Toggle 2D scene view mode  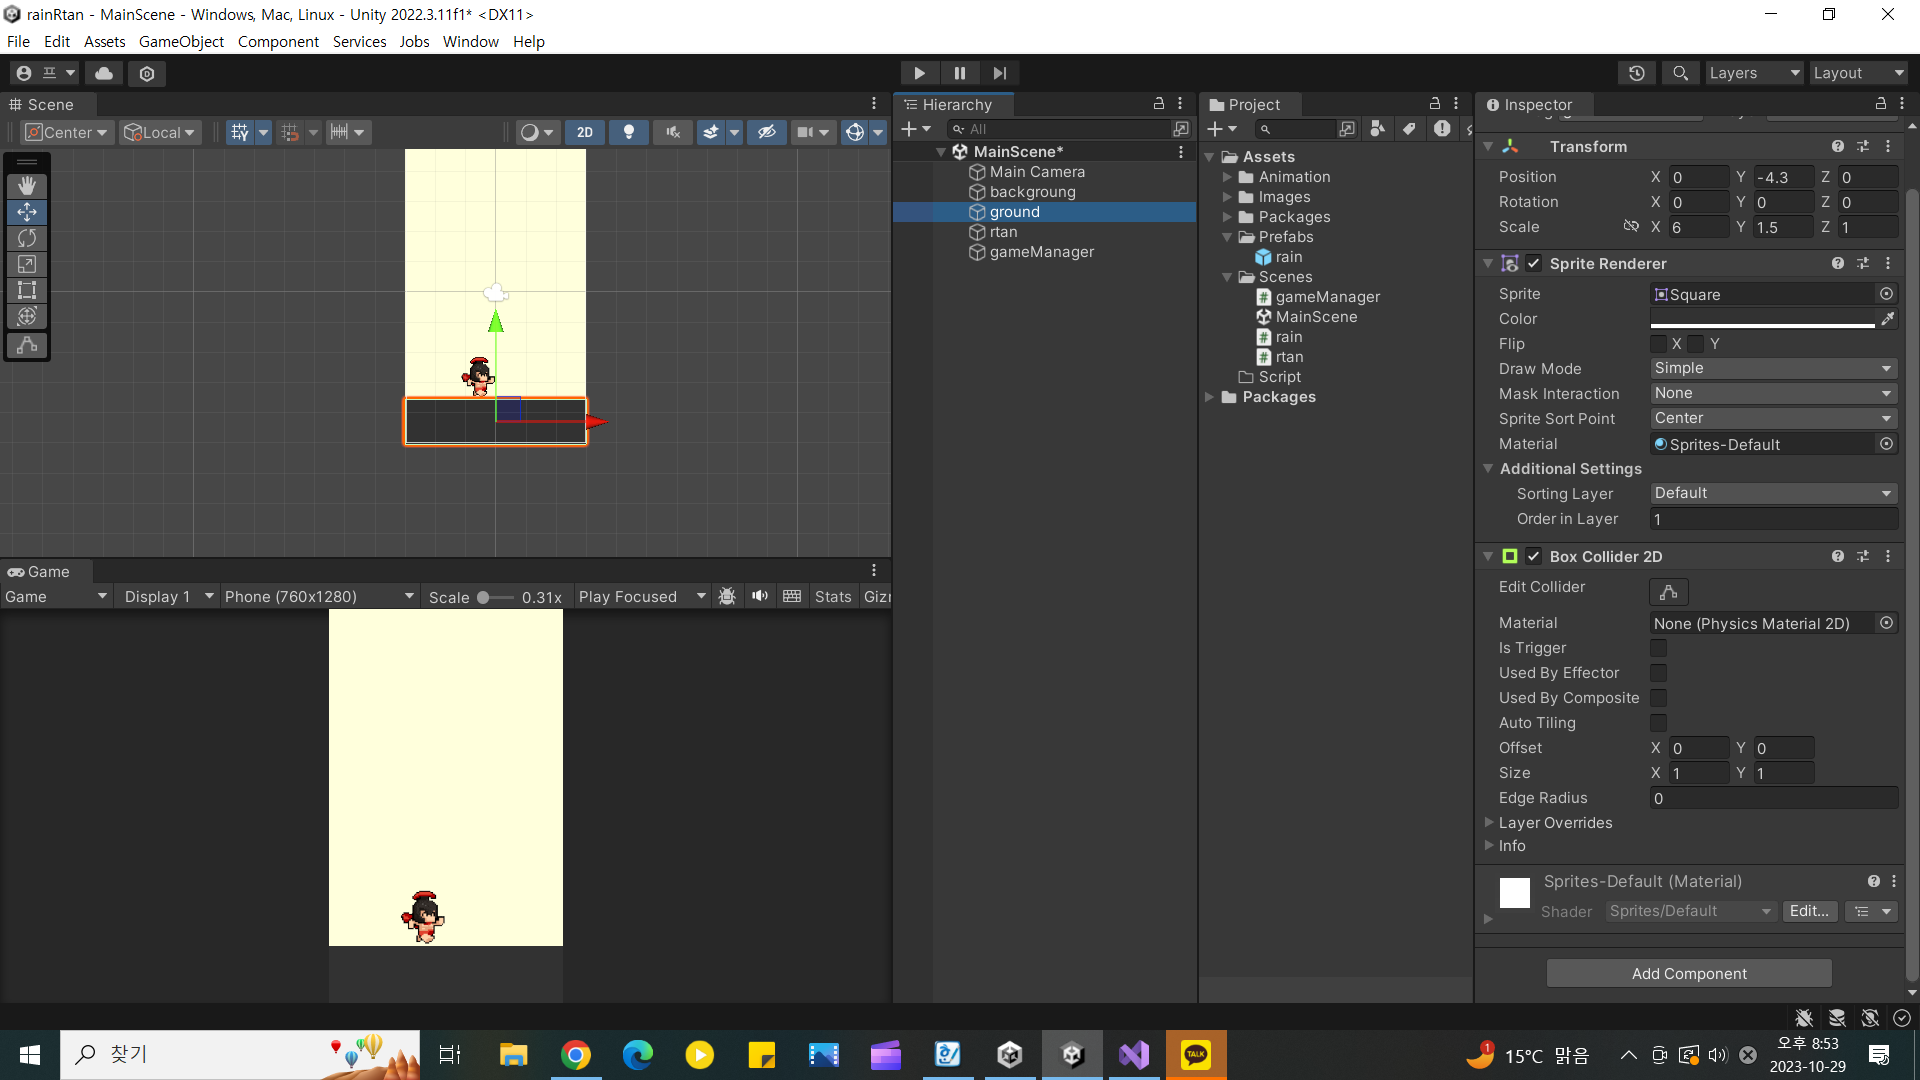tap(585, 132)
